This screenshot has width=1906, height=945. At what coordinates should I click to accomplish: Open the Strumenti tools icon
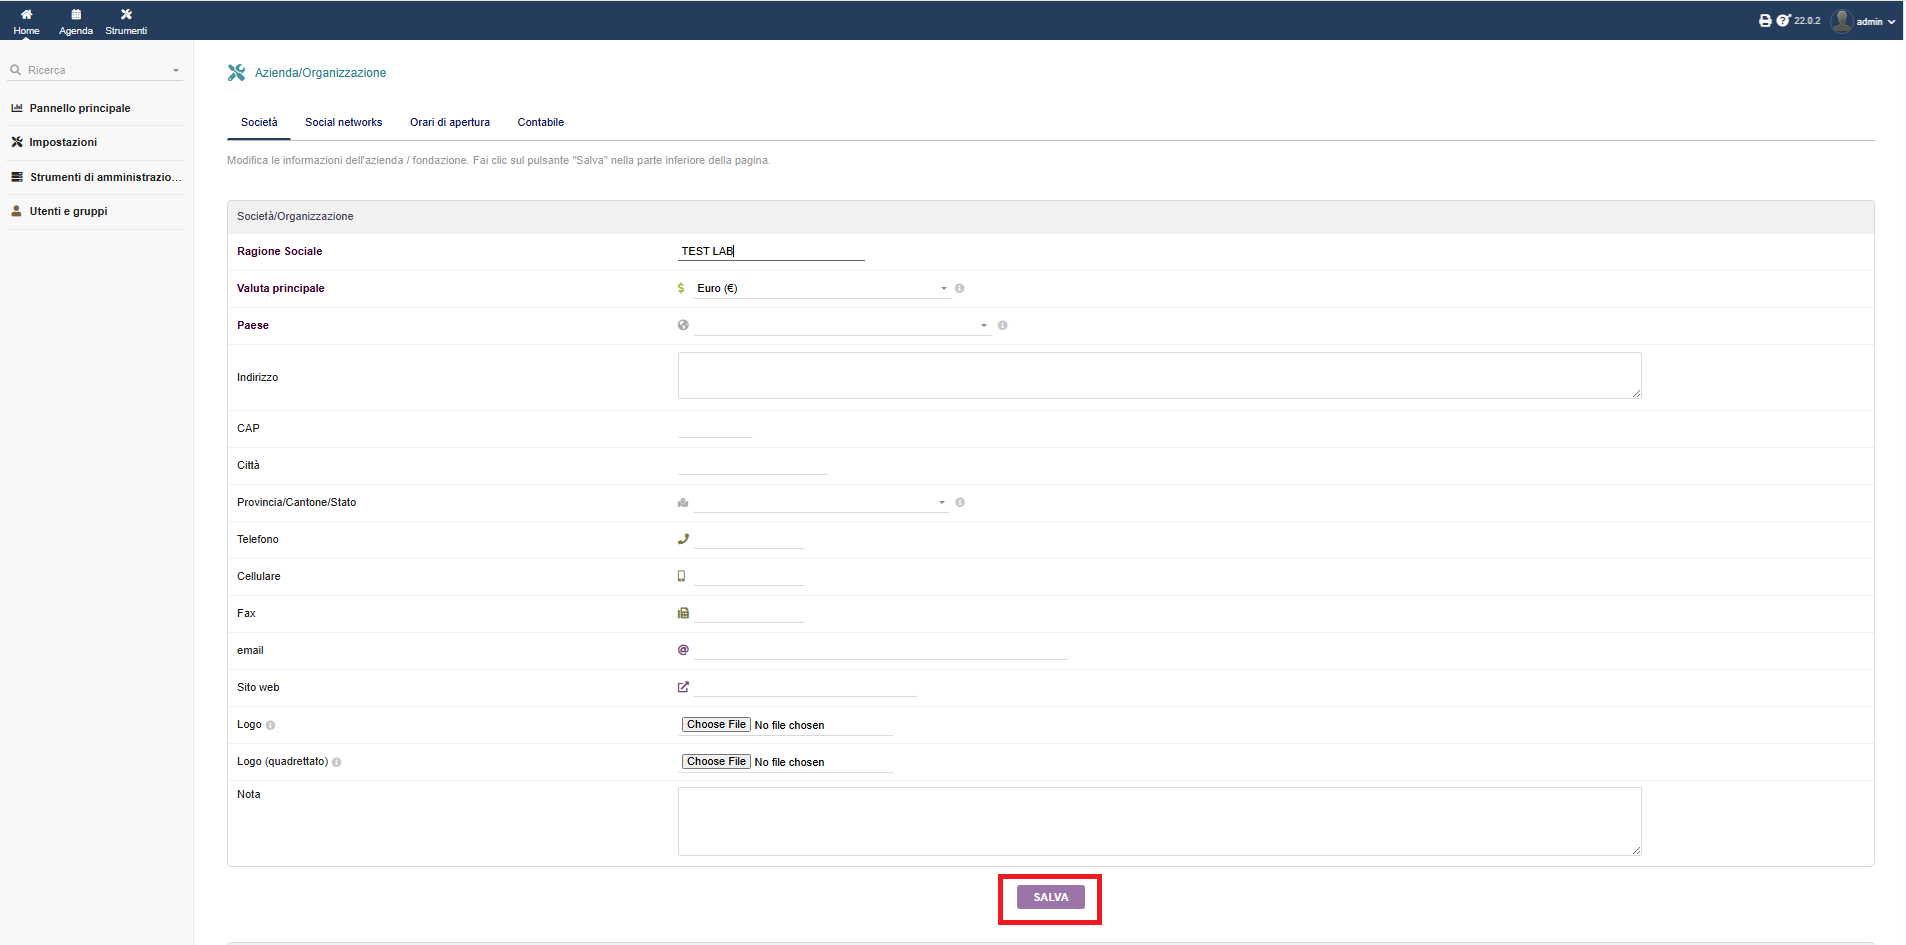pyautogui.click(x=126, y=15)
